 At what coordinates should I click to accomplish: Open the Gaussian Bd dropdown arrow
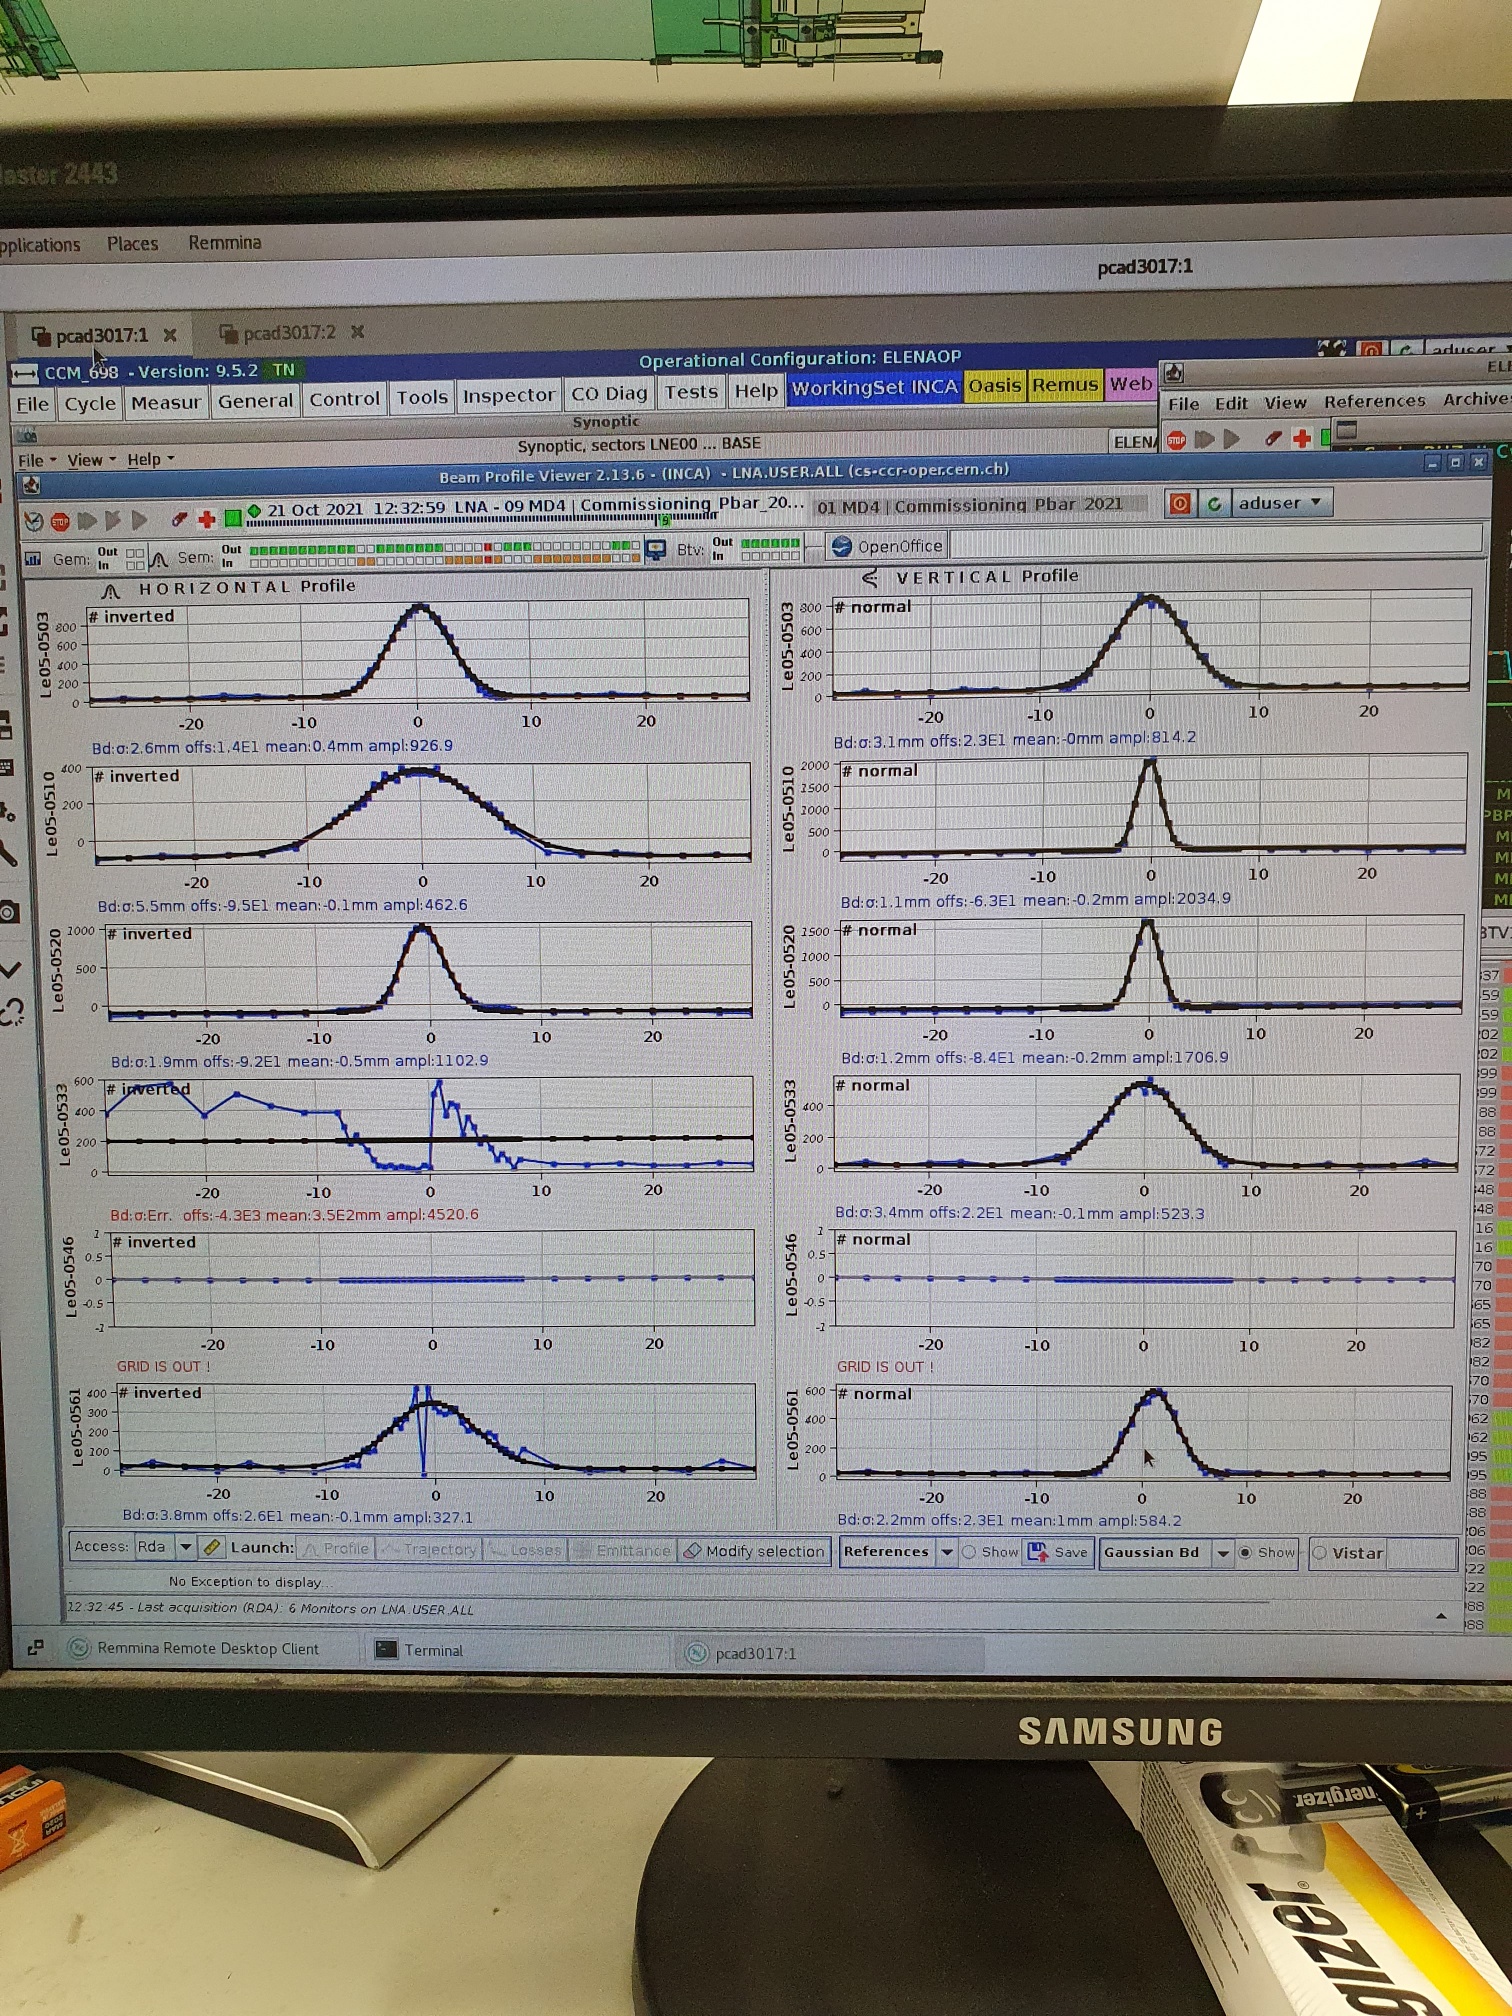point(1222,1553)
